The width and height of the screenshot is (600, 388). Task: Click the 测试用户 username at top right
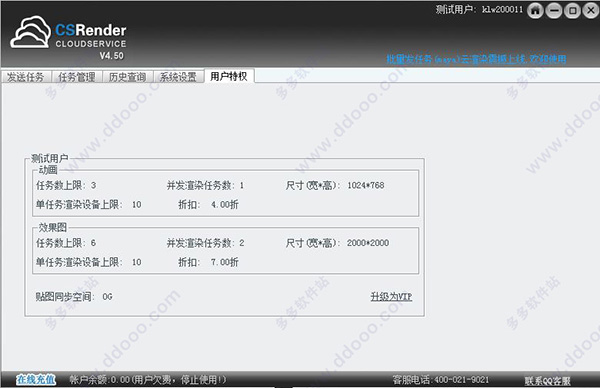click(479, 9)
